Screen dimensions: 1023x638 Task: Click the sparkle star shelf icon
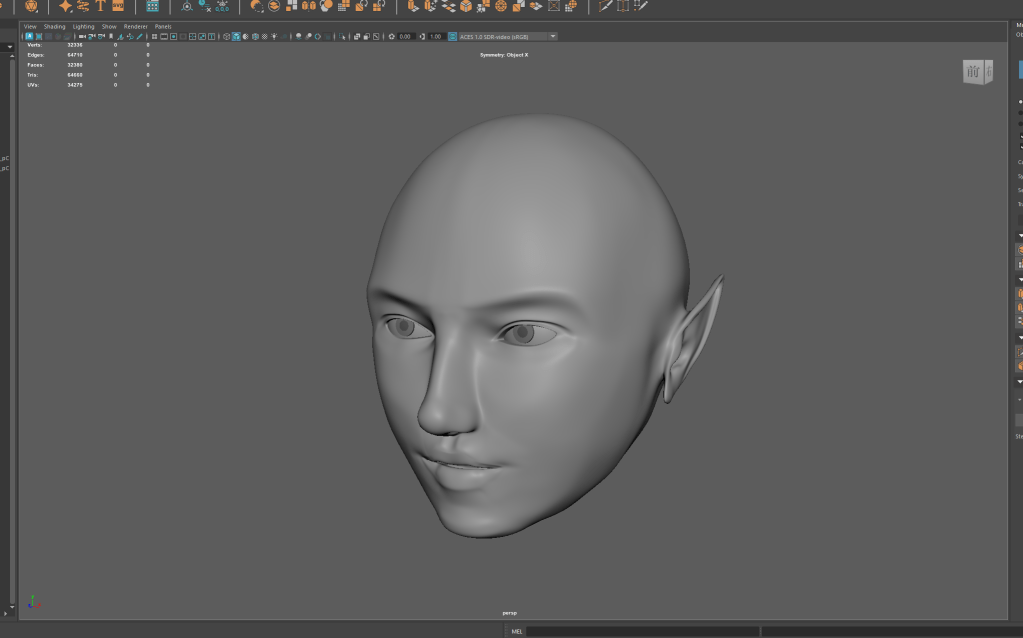[66, 6]
